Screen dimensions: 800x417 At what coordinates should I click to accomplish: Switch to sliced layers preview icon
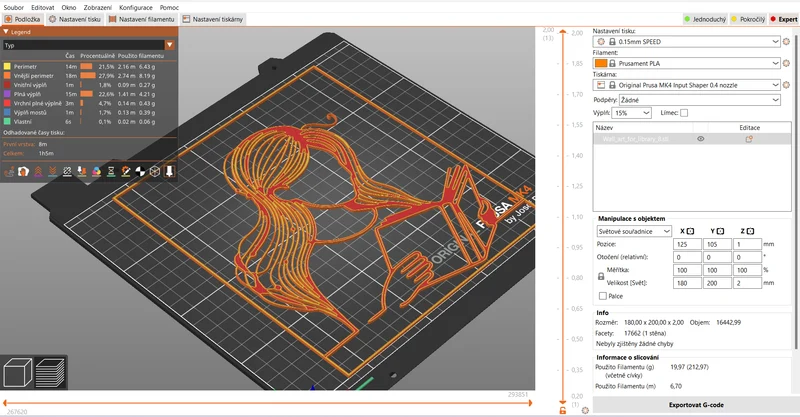50,372
